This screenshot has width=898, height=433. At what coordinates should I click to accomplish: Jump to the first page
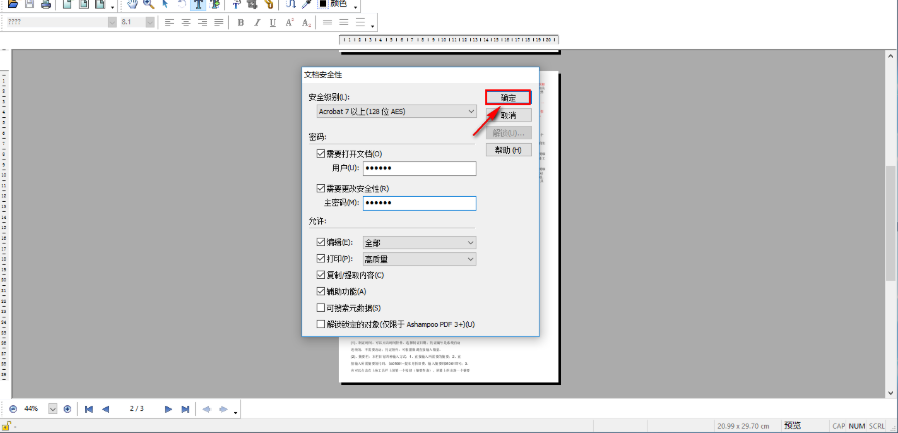click(89, 409)
